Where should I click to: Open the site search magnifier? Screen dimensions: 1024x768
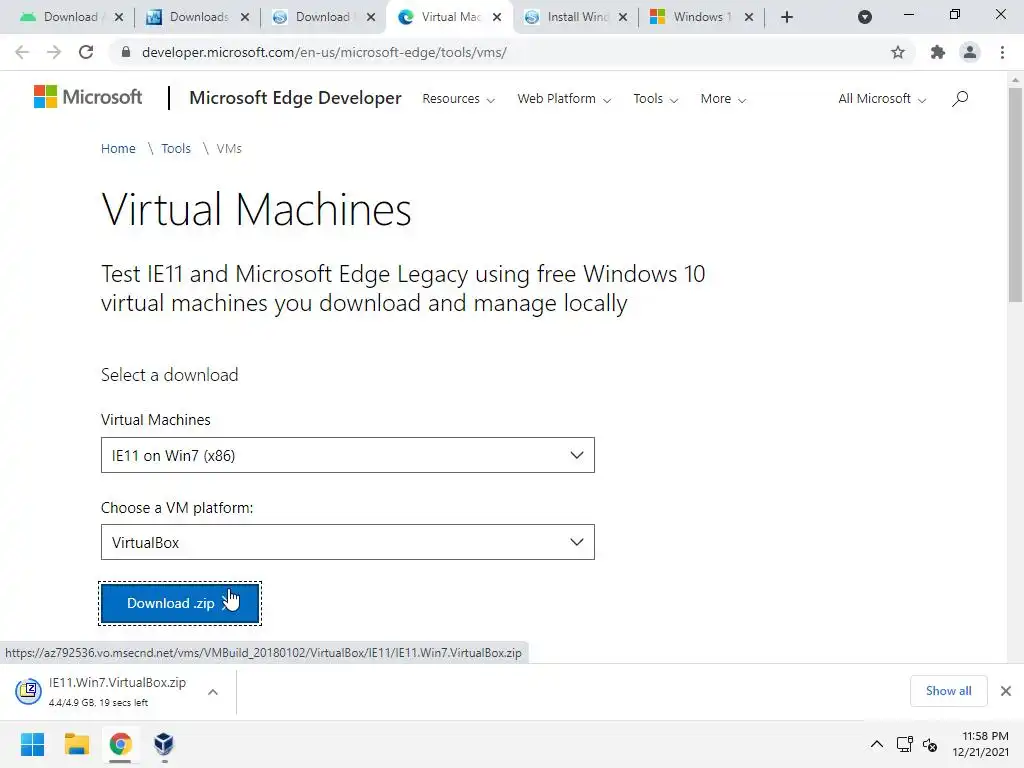(959, 99)
